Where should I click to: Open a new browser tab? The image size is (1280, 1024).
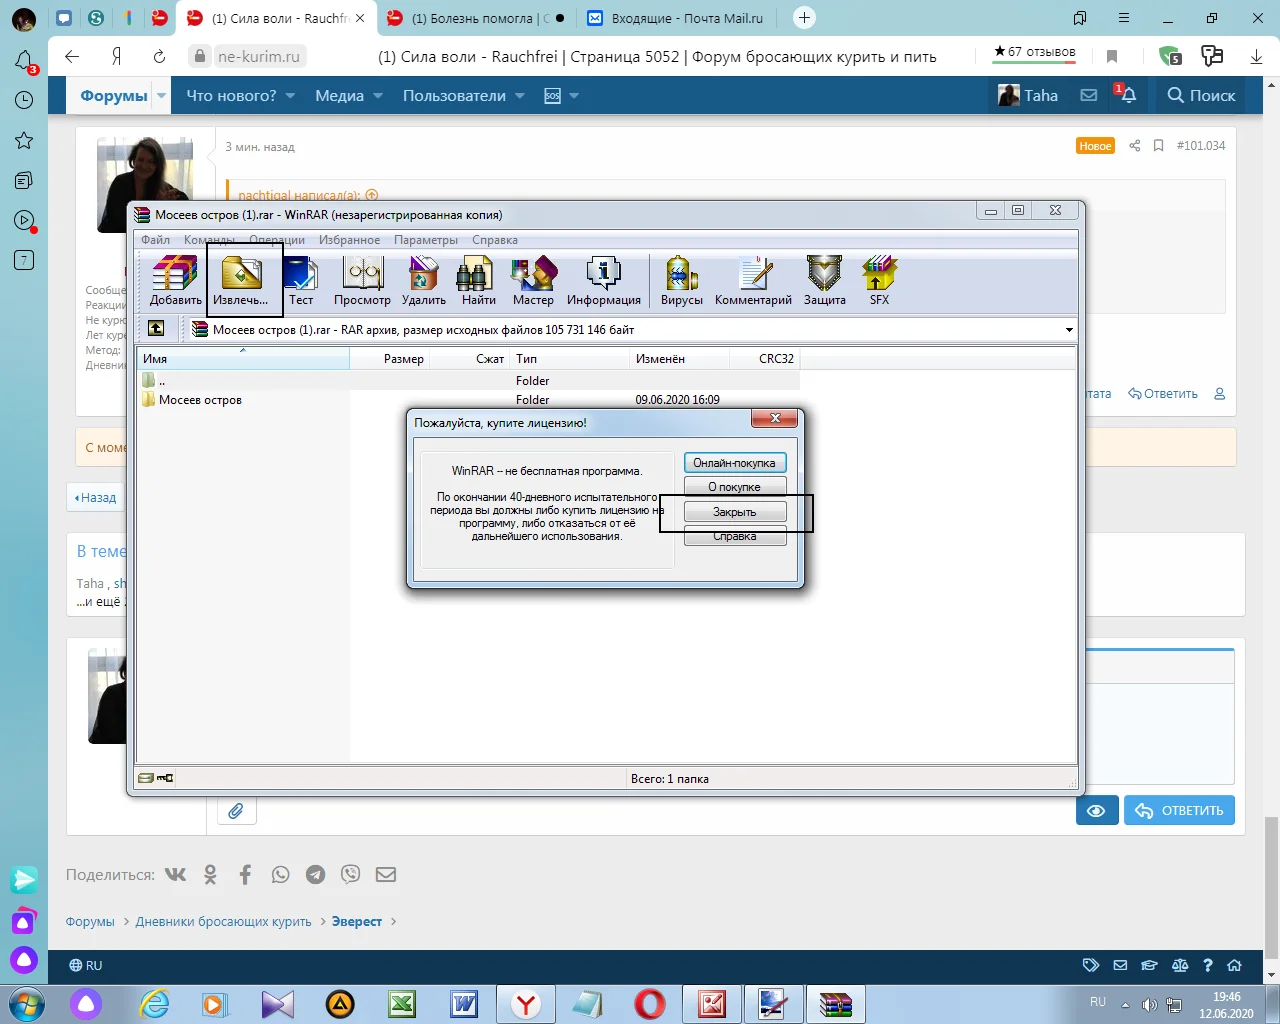(804, 17)
